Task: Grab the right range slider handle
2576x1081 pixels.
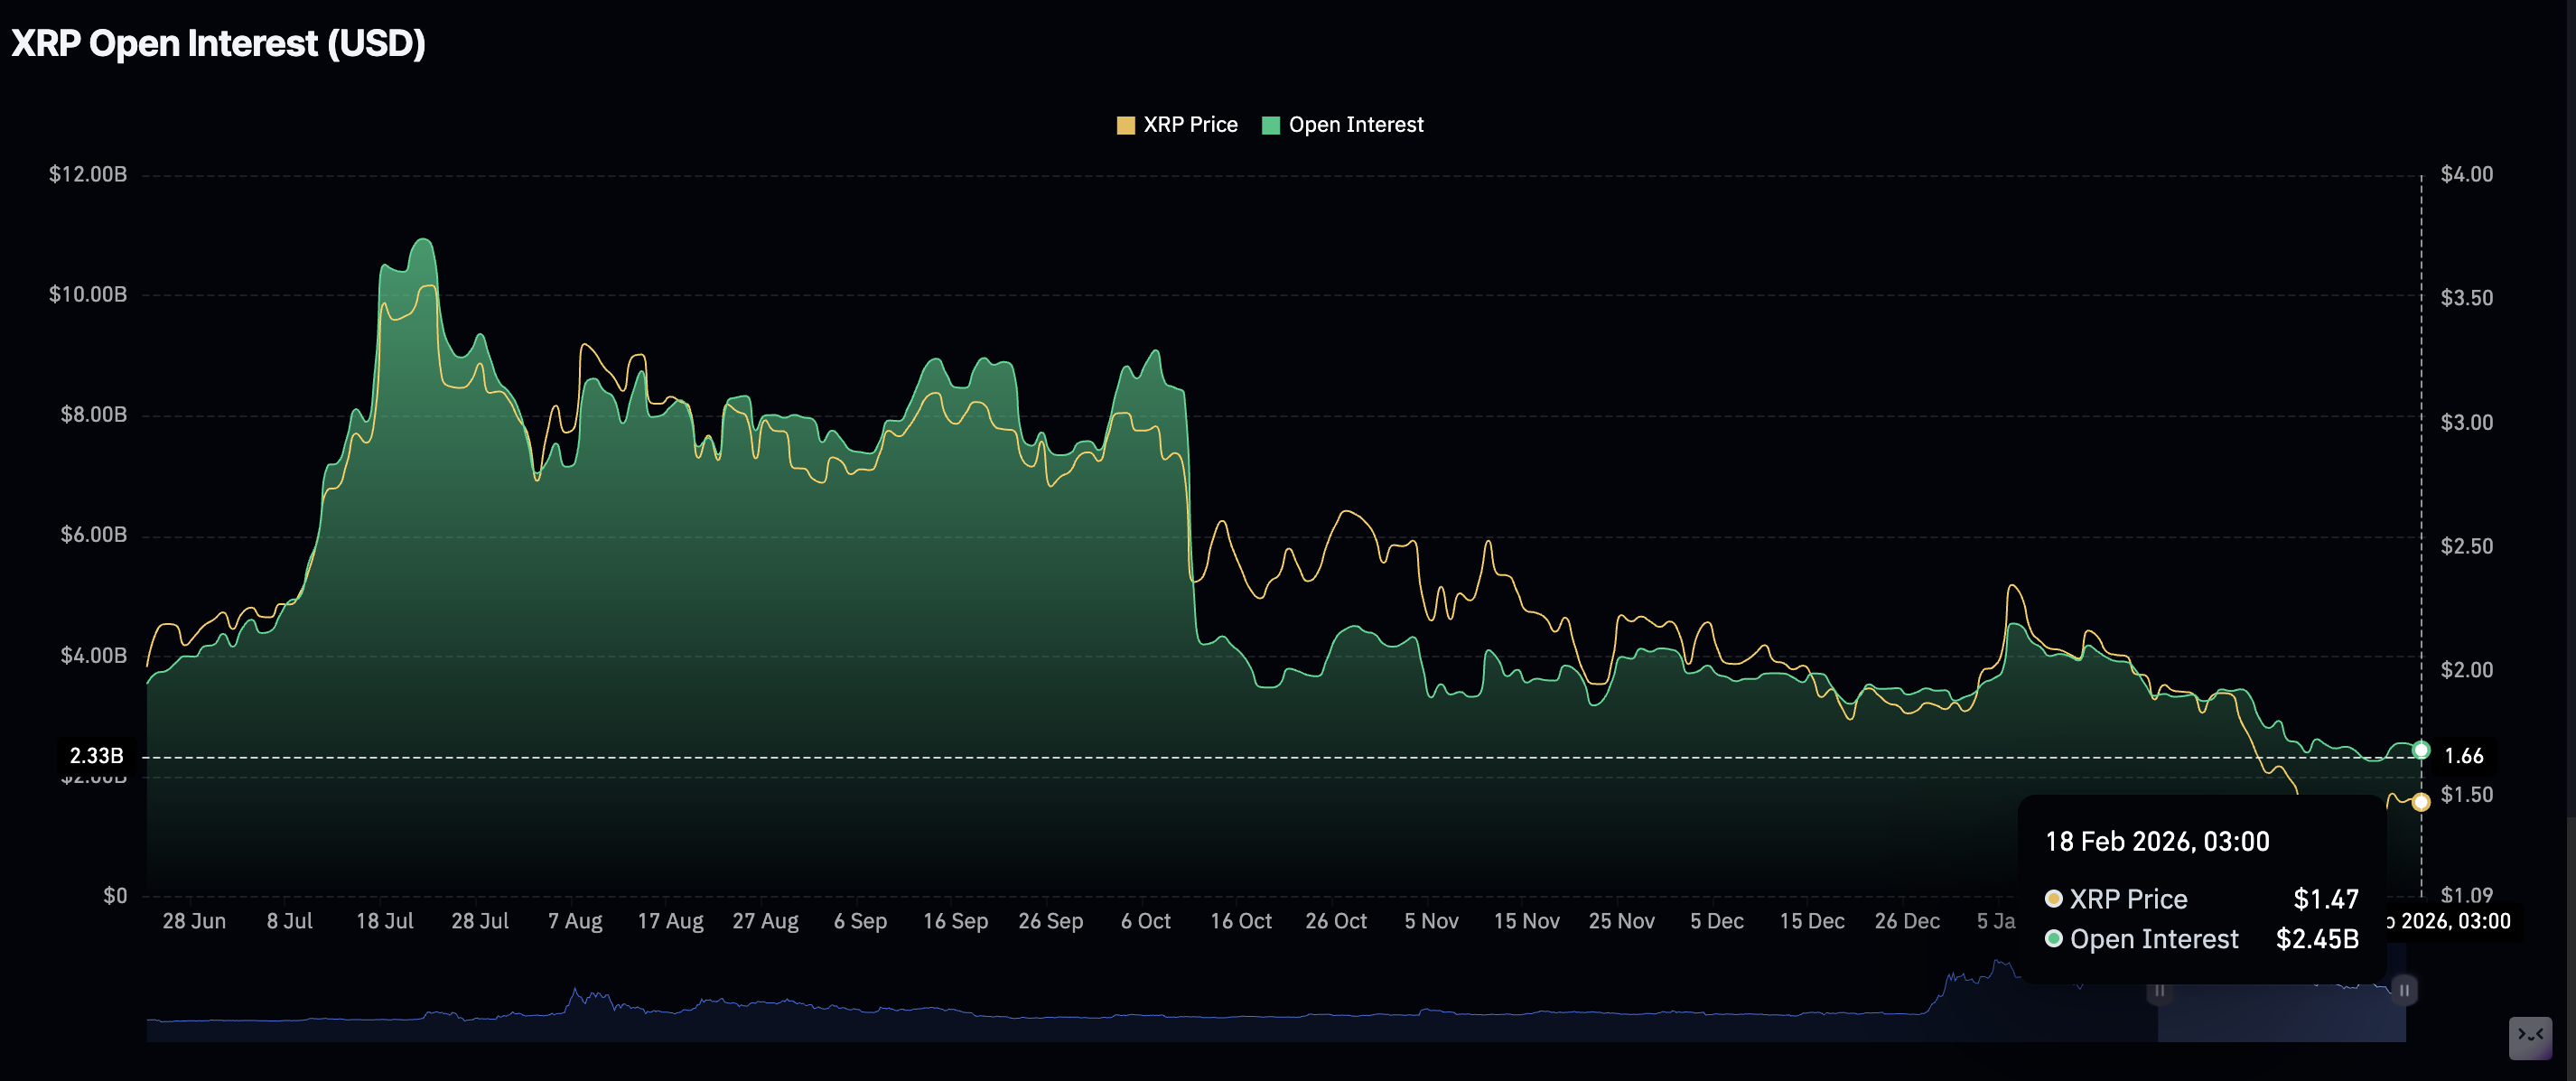Action: pyautogui.click(x=2404, y=990)
